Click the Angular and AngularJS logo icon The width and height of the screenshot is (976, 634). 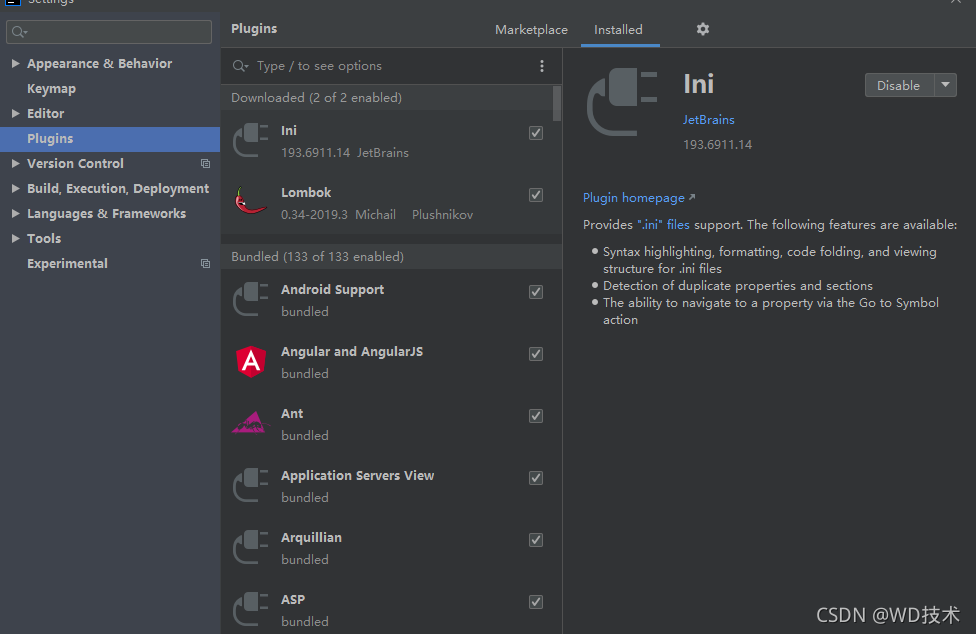(251, 361)
